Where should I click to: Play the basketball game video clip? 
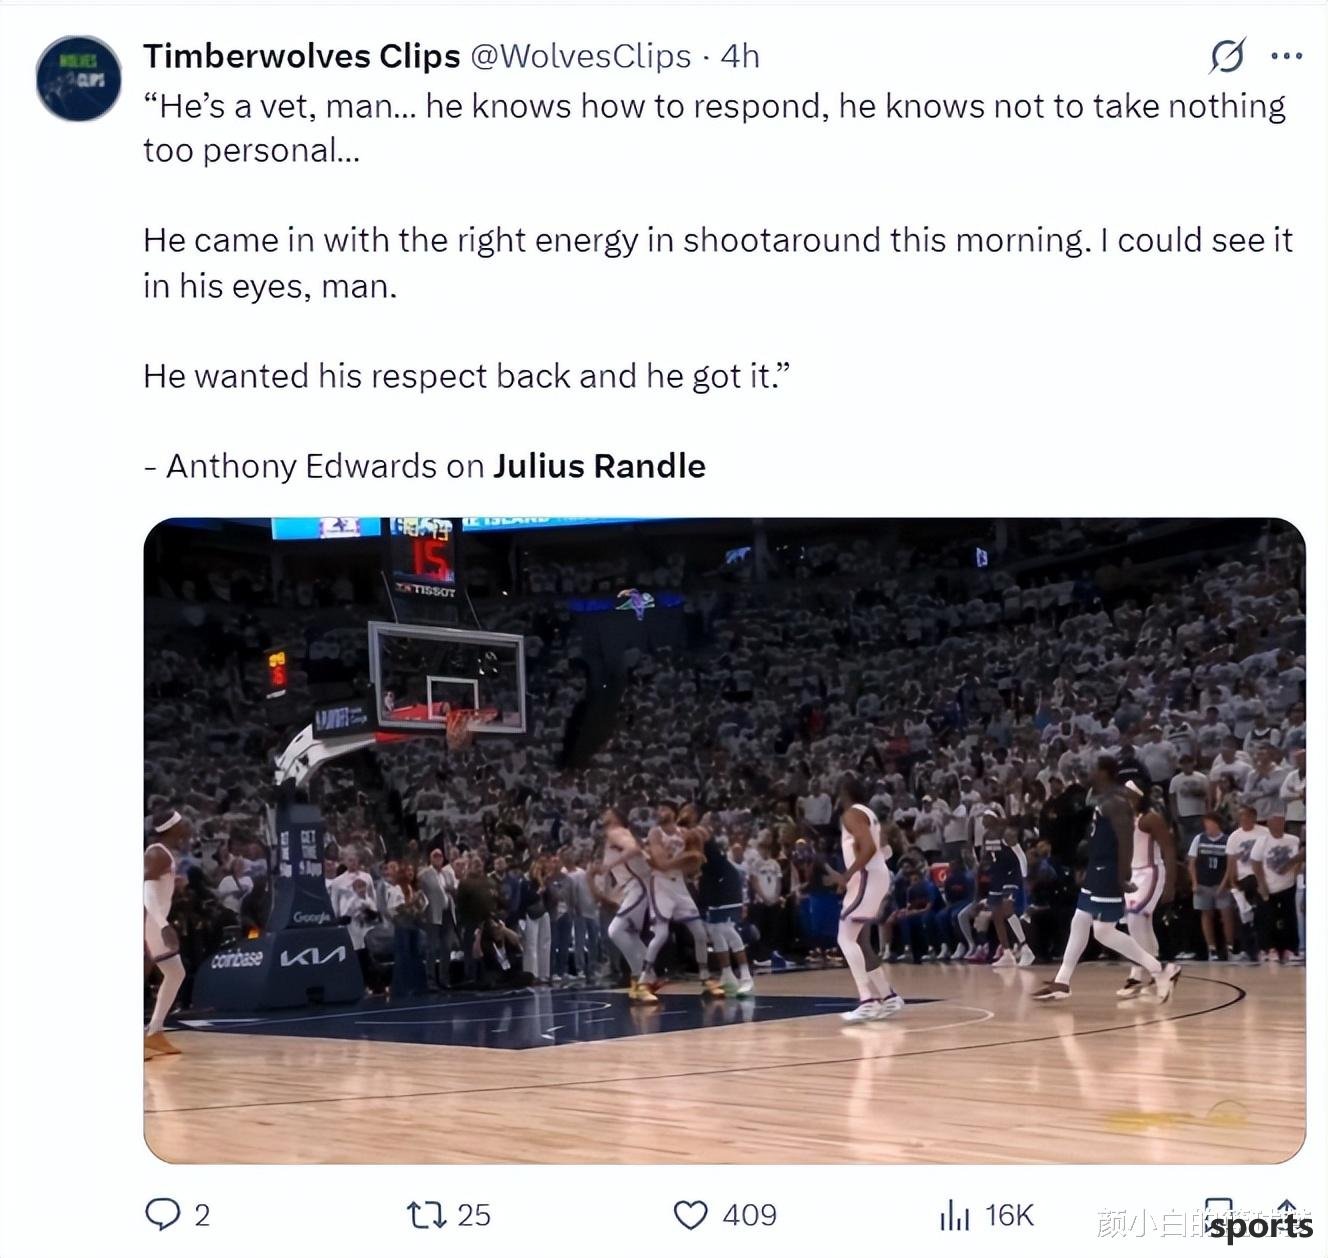(725, 840)
